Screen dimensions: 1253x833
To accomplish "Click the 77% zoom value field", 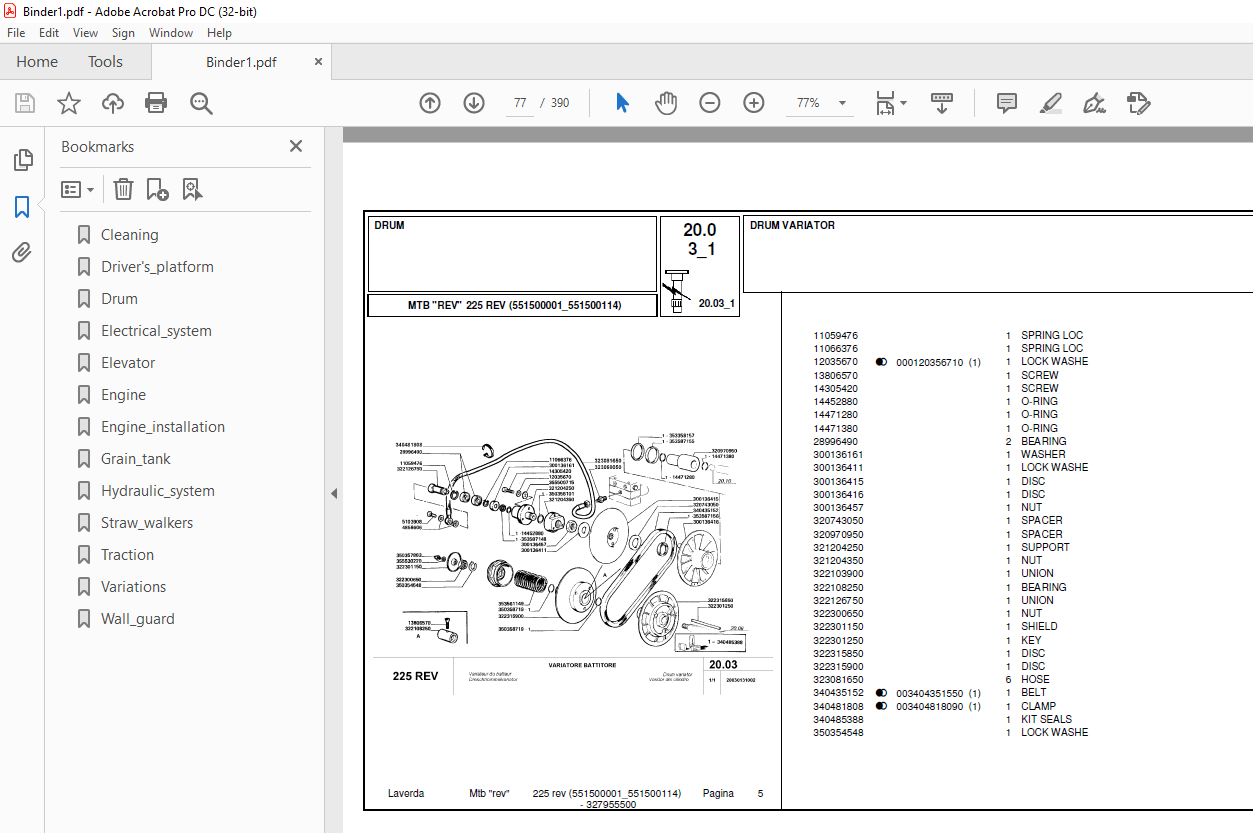I will [808, 103].
